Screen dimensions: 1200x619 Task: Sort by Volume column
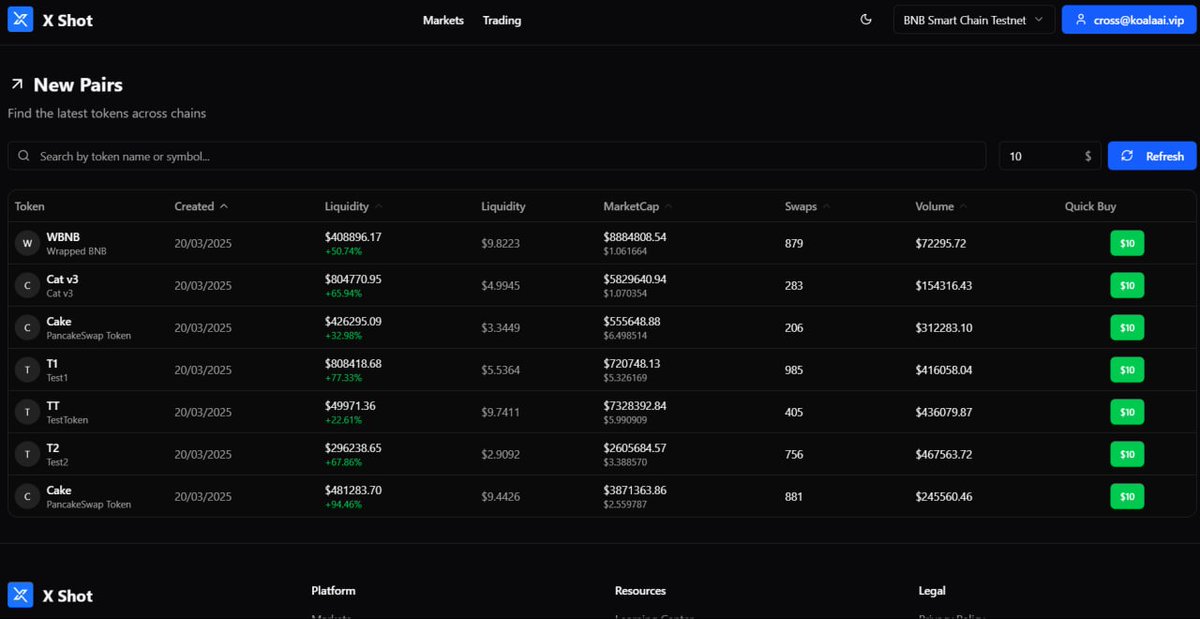coord(942,206)
